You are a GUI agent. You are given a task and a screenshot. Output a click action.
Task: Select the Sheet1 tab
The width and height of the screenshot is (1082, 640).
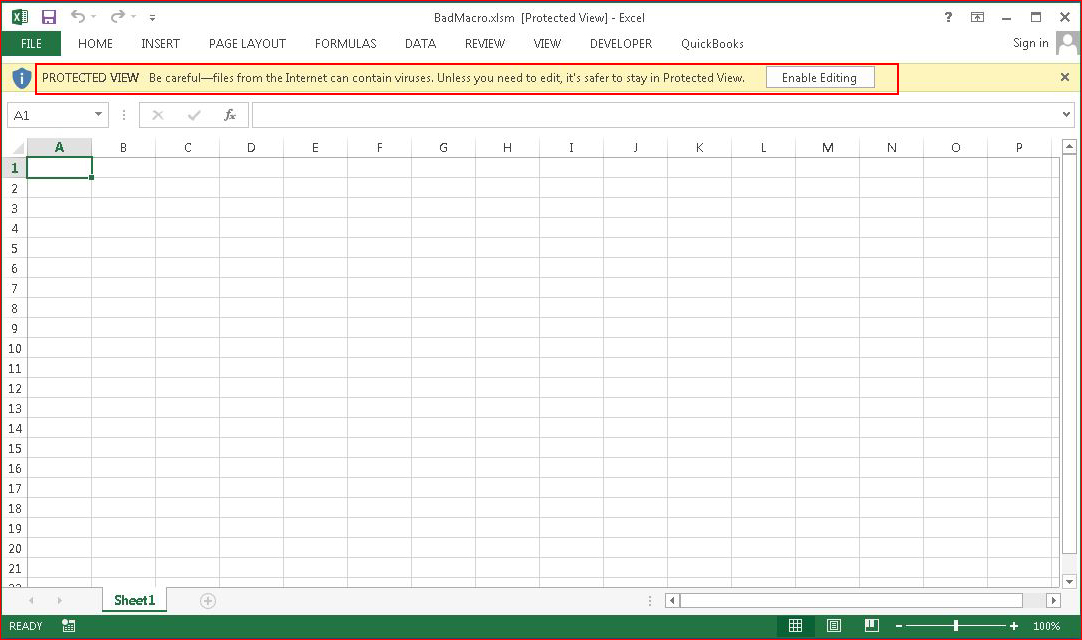pyautogui.click(x=135, y=600)
